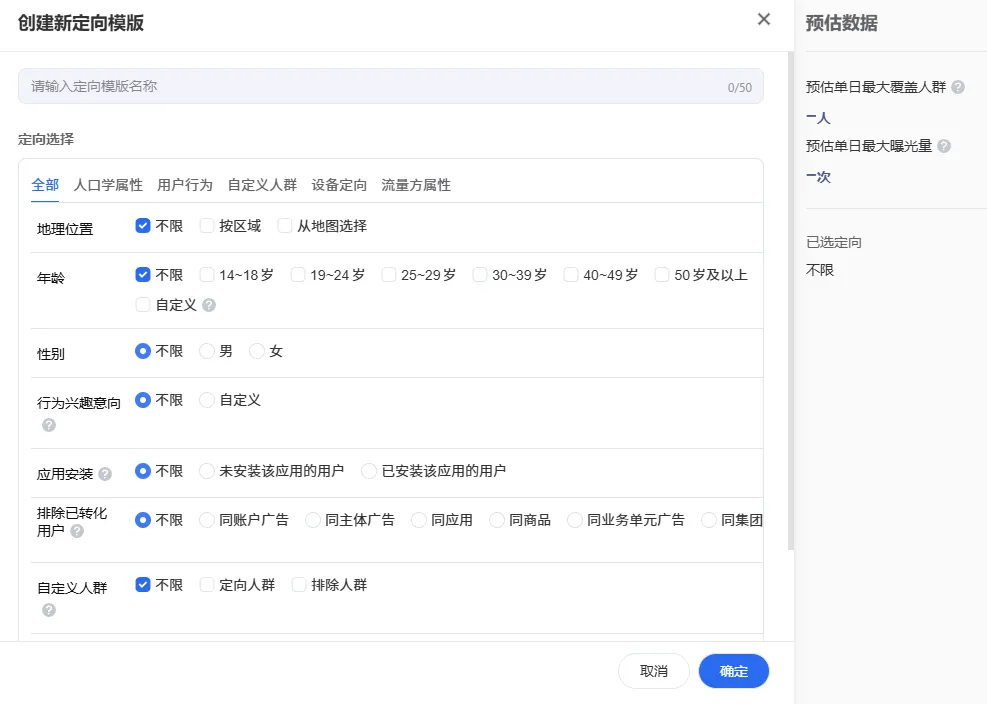The height and width of the screenshot is (704, 987).
Task: Check the 14~18岁 age checkbox
Action: tap(206, 274)
